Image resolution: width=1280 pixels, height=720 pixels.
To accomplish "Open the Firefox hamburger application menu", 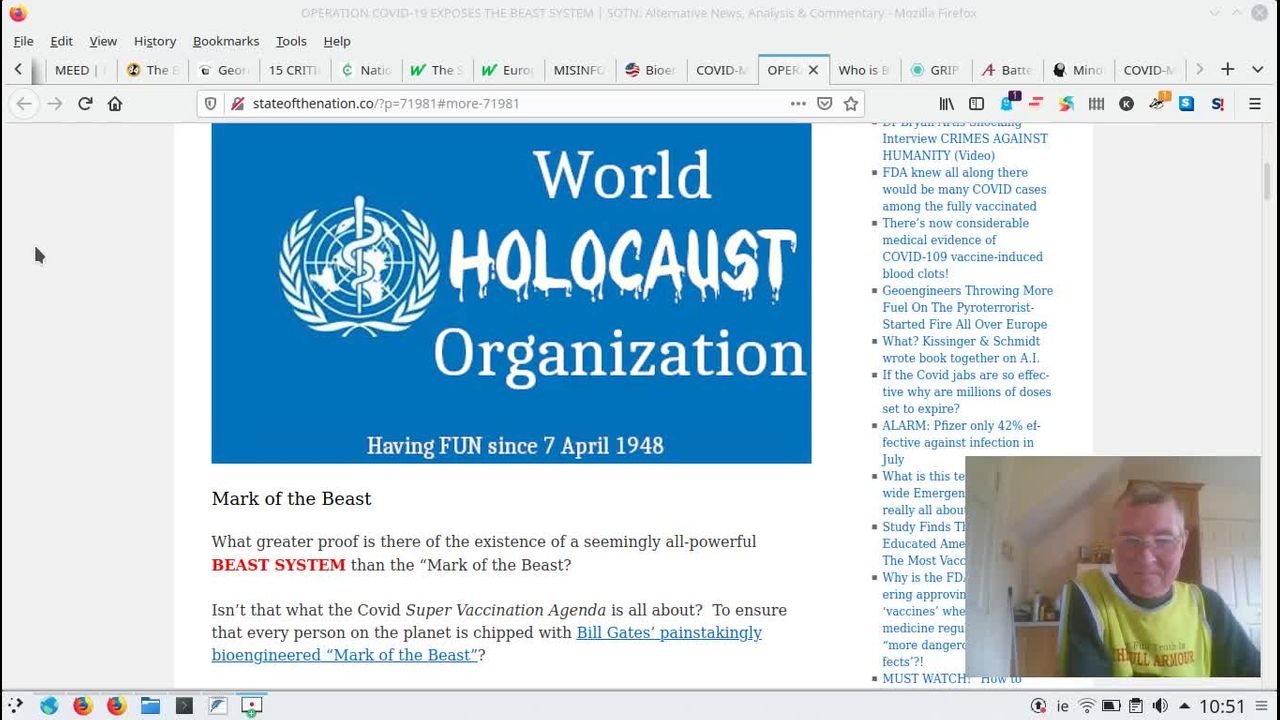I will [x=1255, y=103].
